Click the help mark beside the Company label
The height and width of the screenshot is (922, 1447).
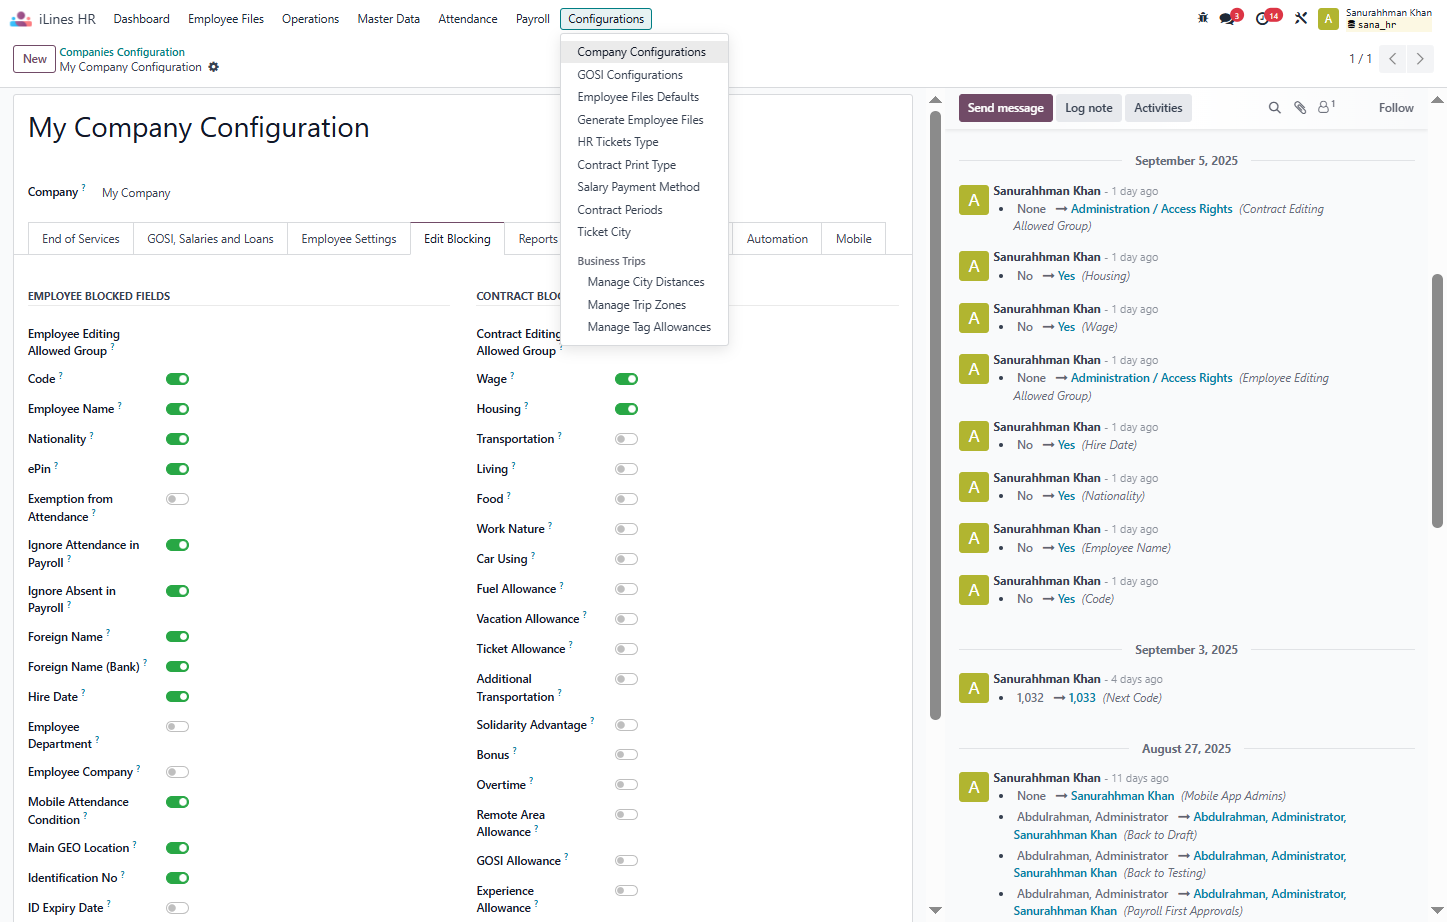coord(83,187)
